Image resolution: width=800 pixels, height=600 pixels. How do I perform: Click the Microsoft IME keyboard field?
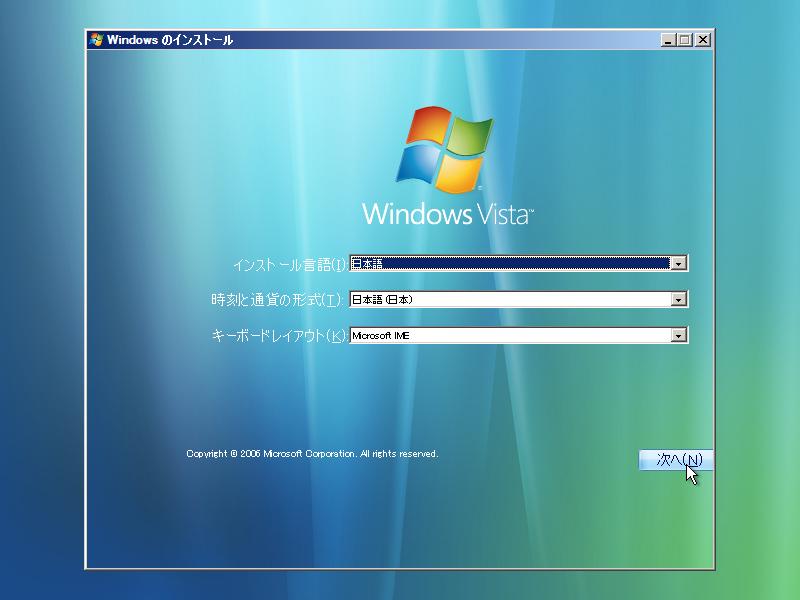click(x=510, y=335)
